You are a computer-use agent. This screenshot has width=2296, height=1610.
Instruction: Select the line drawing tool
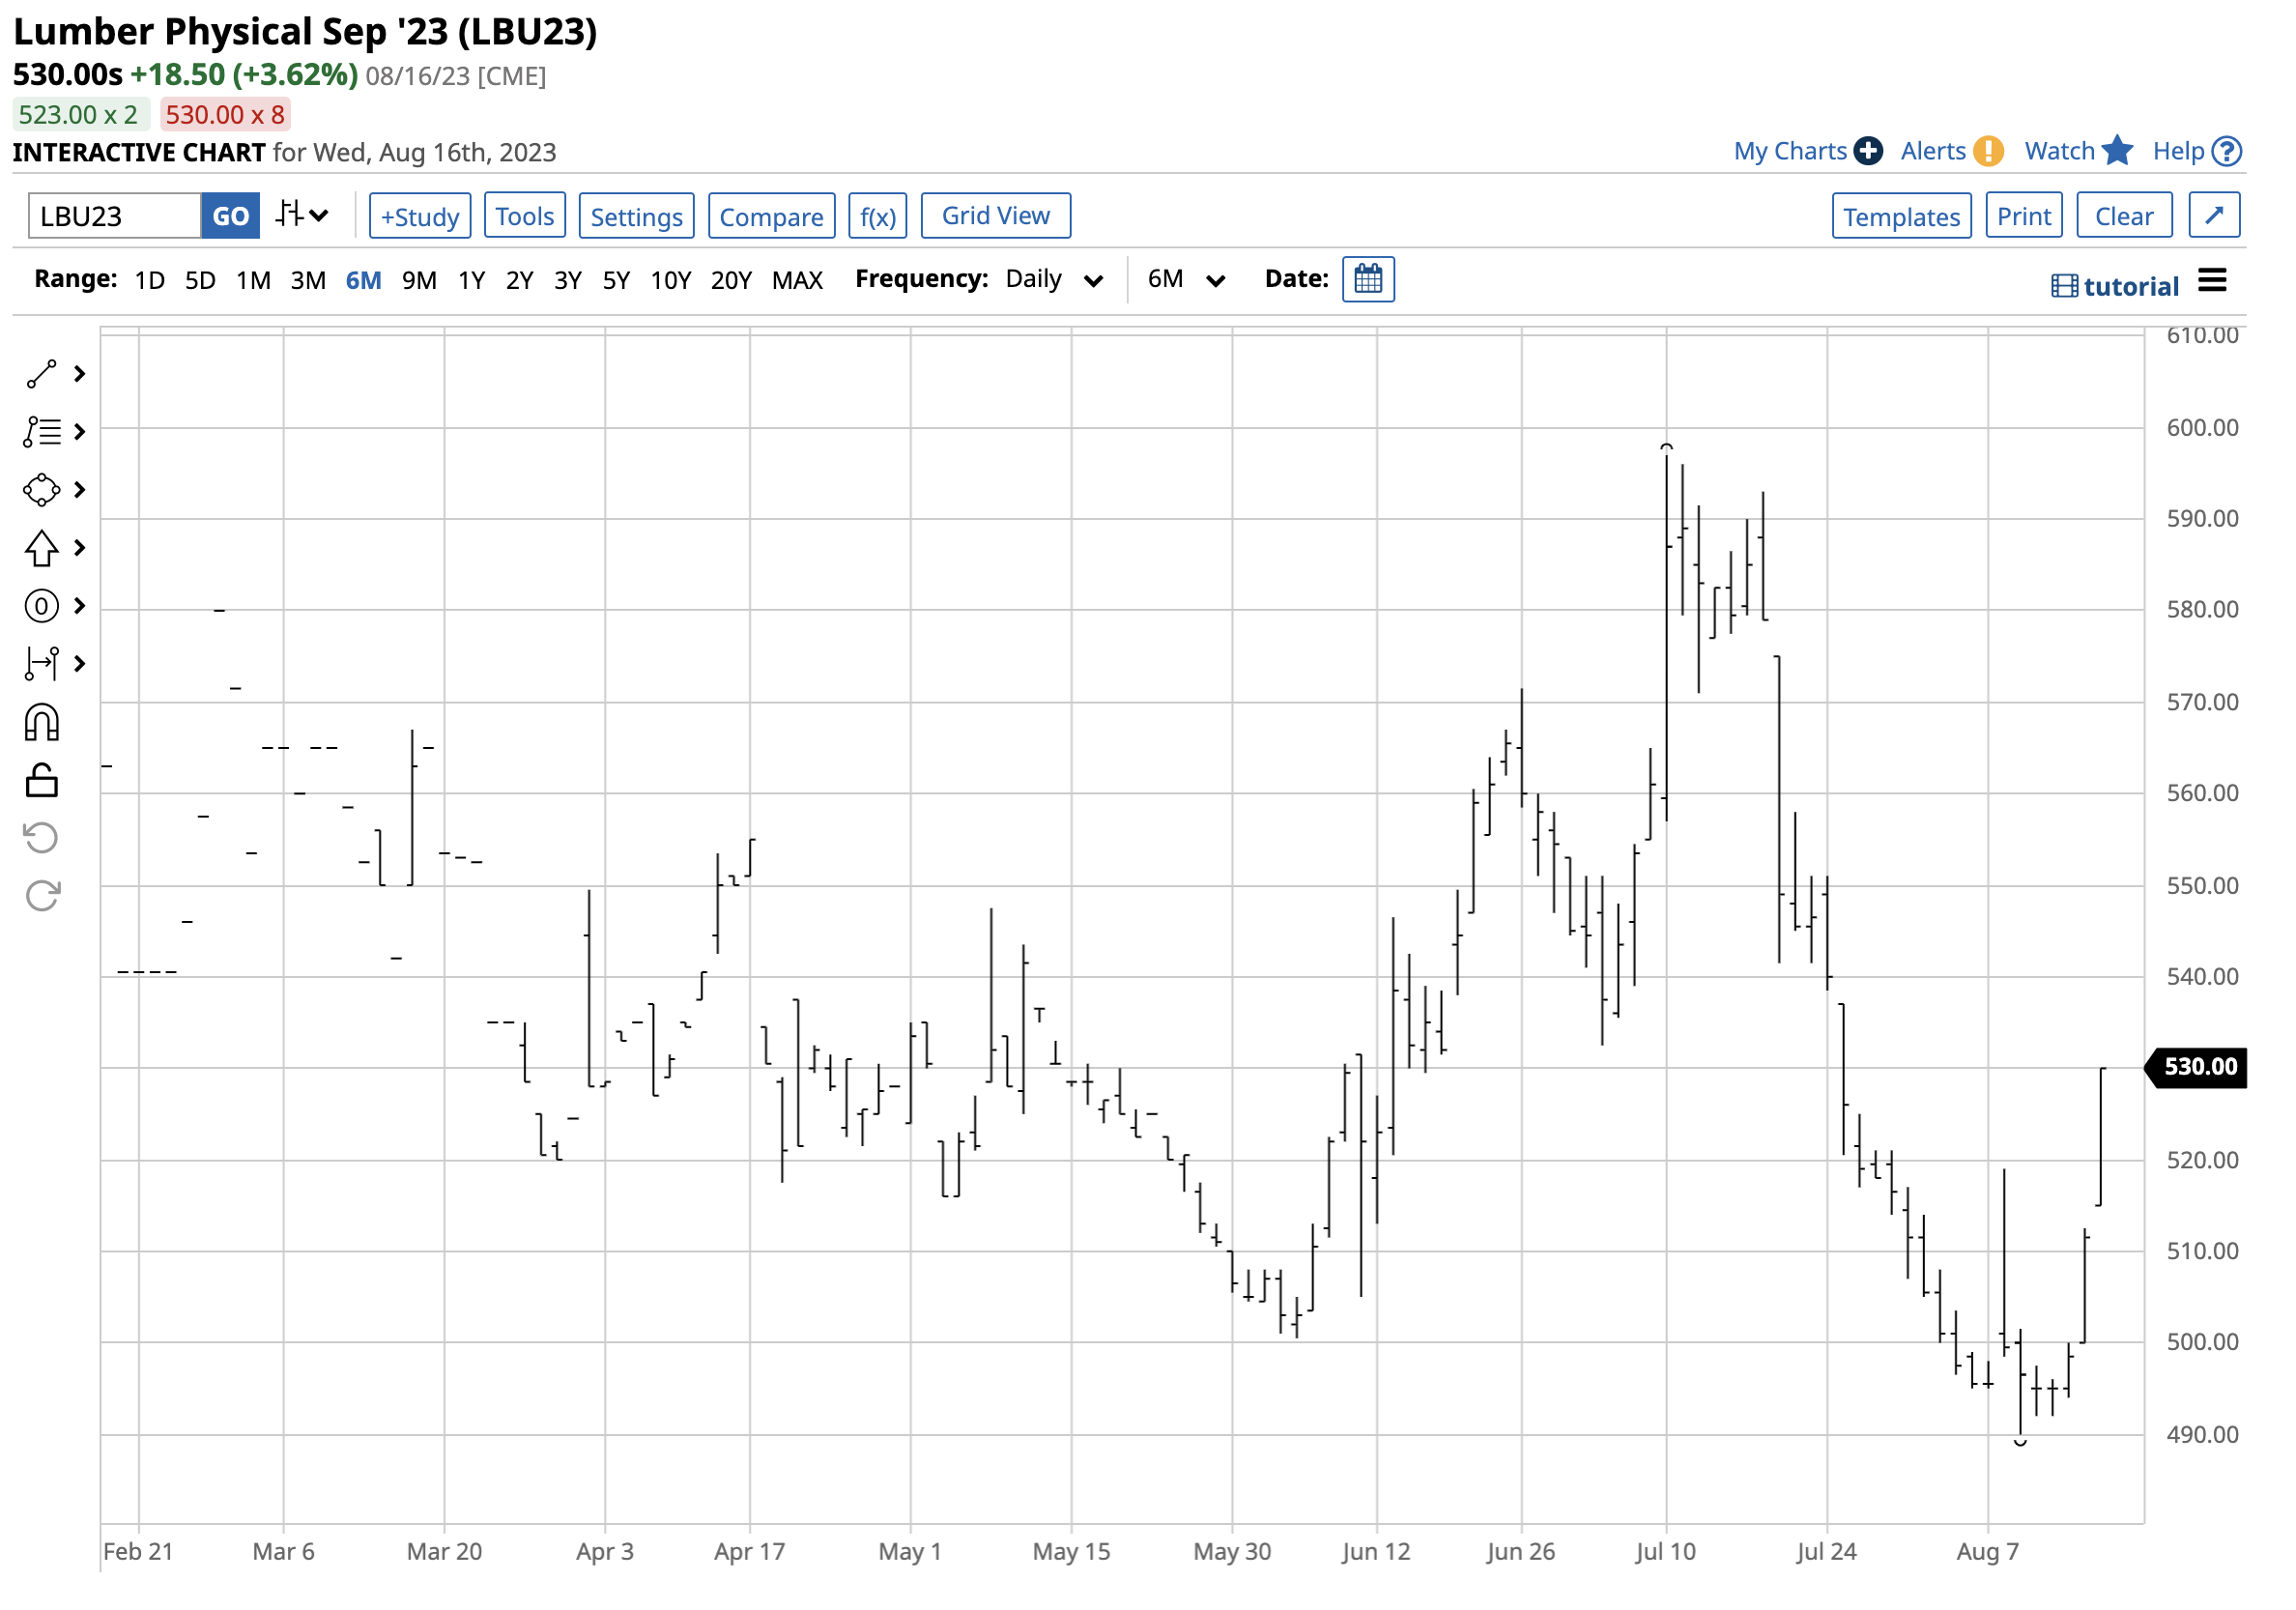pyautogui.click(x=41, y=374)
